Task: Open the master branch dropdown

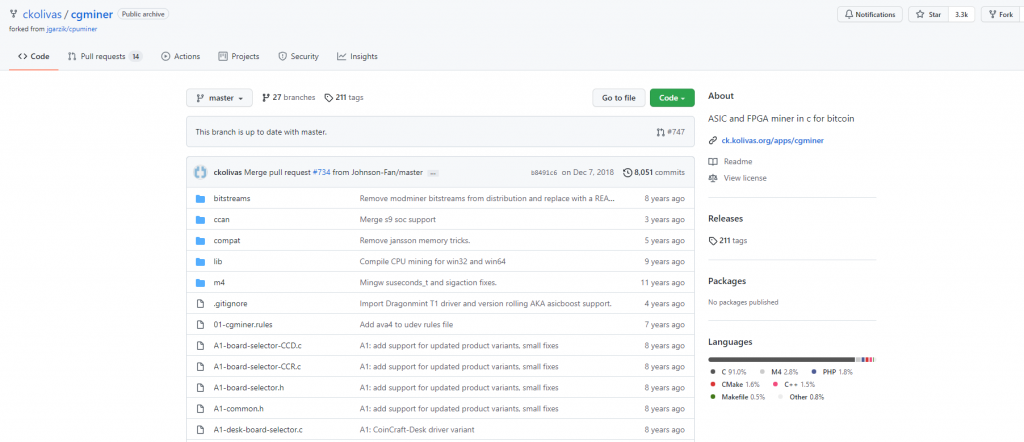Action: (x=219, y=98)
